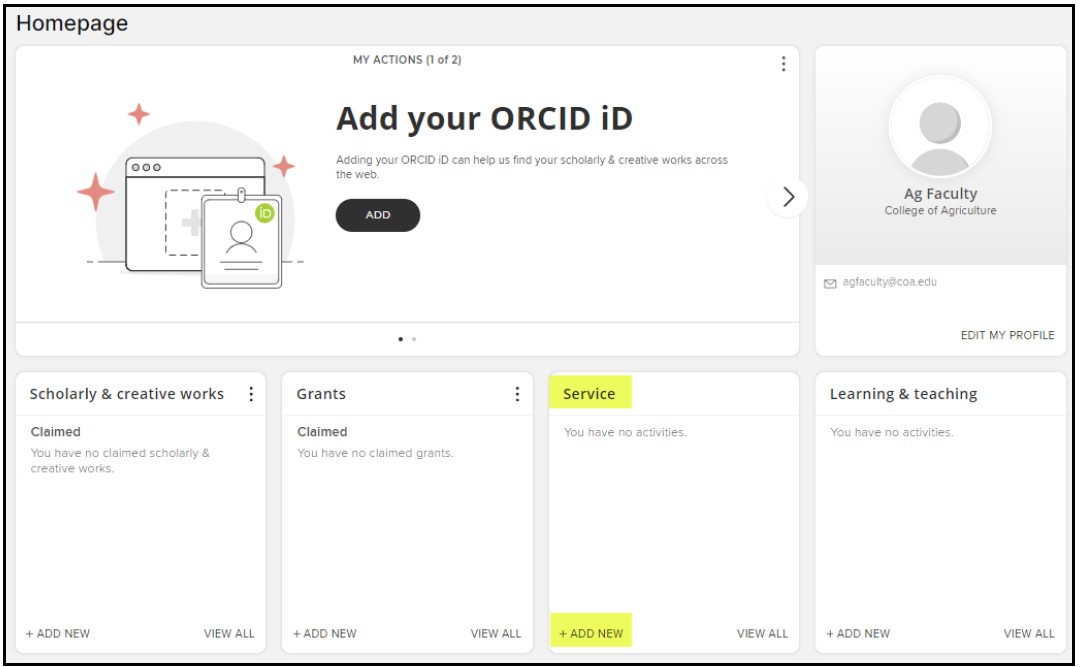The height and width of the screenshot is (667, 1080).
Task: Open the Scholarly & creative works card menu
Action: coord(253,393)
